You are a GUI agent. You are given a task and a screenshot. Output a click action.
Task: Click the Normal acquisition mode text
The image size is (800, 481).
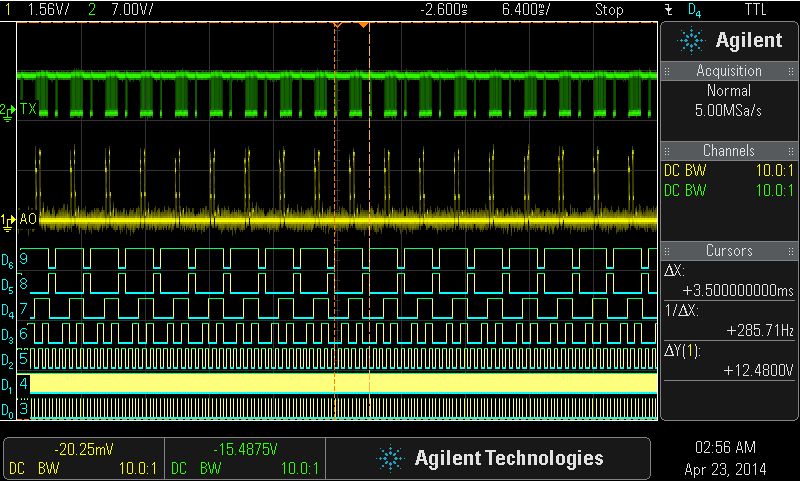coord(729,91)
